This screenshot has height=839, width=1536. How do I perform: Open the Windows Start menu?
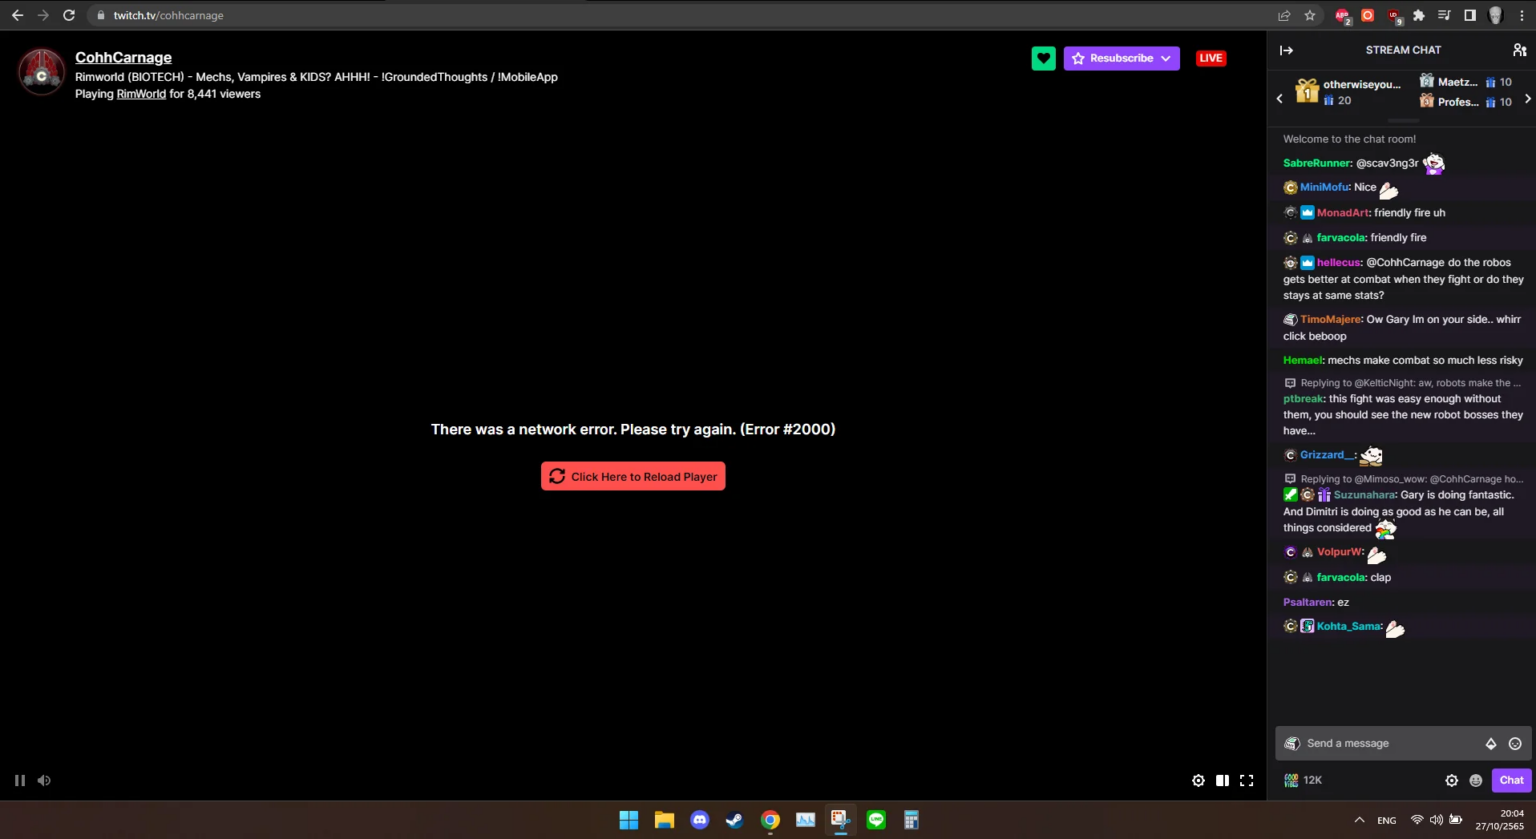click(628, 819)
